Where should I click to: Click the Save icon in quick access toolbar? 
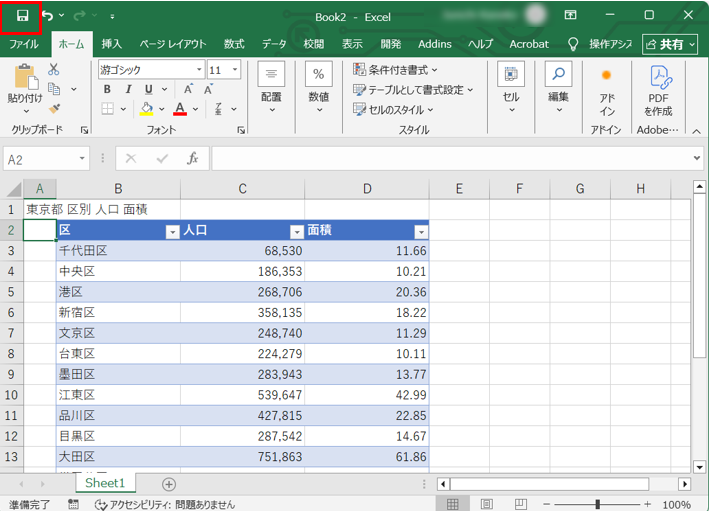click(x=22, y=16)
